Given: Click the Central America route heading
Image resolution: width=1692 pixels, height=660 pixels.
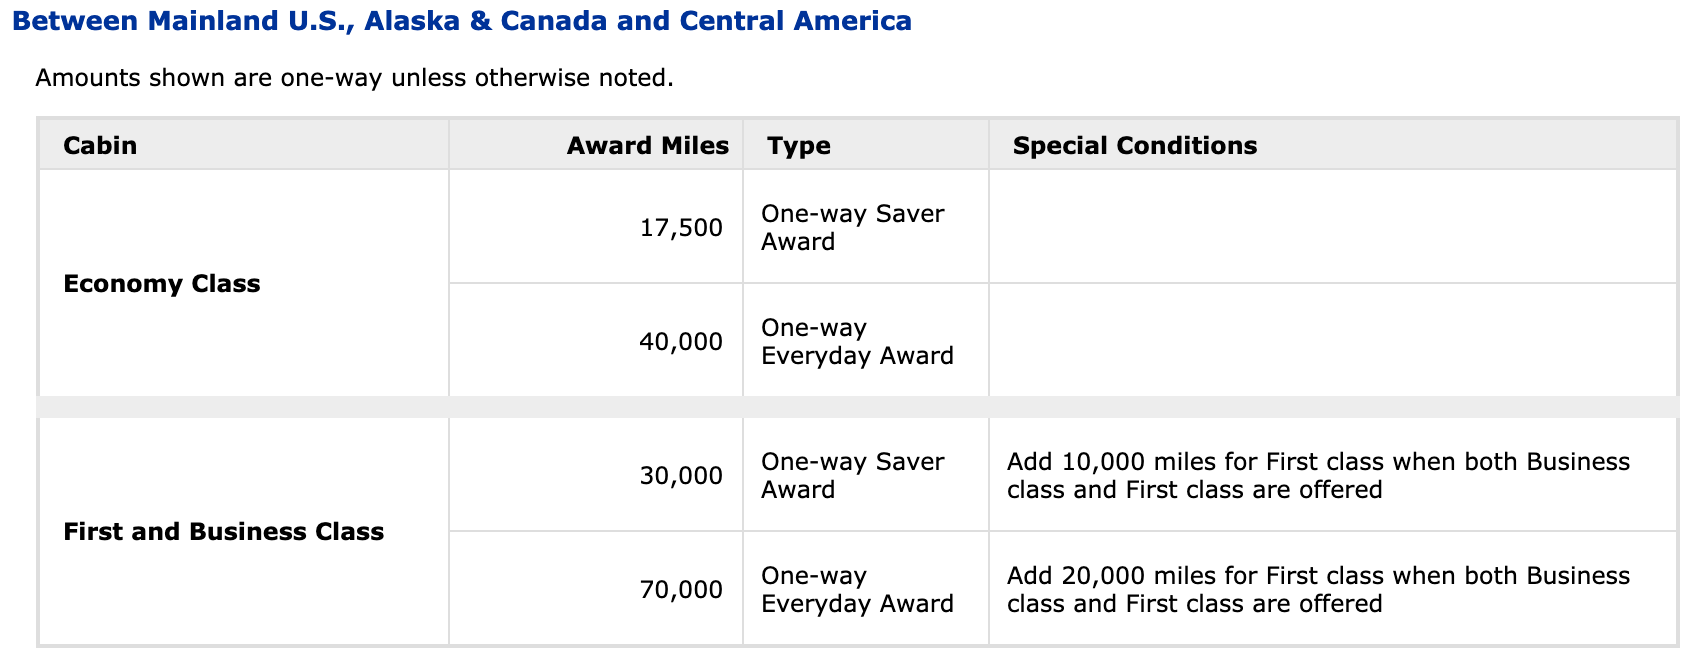Looking at the screenshot, I should [461, 21].
